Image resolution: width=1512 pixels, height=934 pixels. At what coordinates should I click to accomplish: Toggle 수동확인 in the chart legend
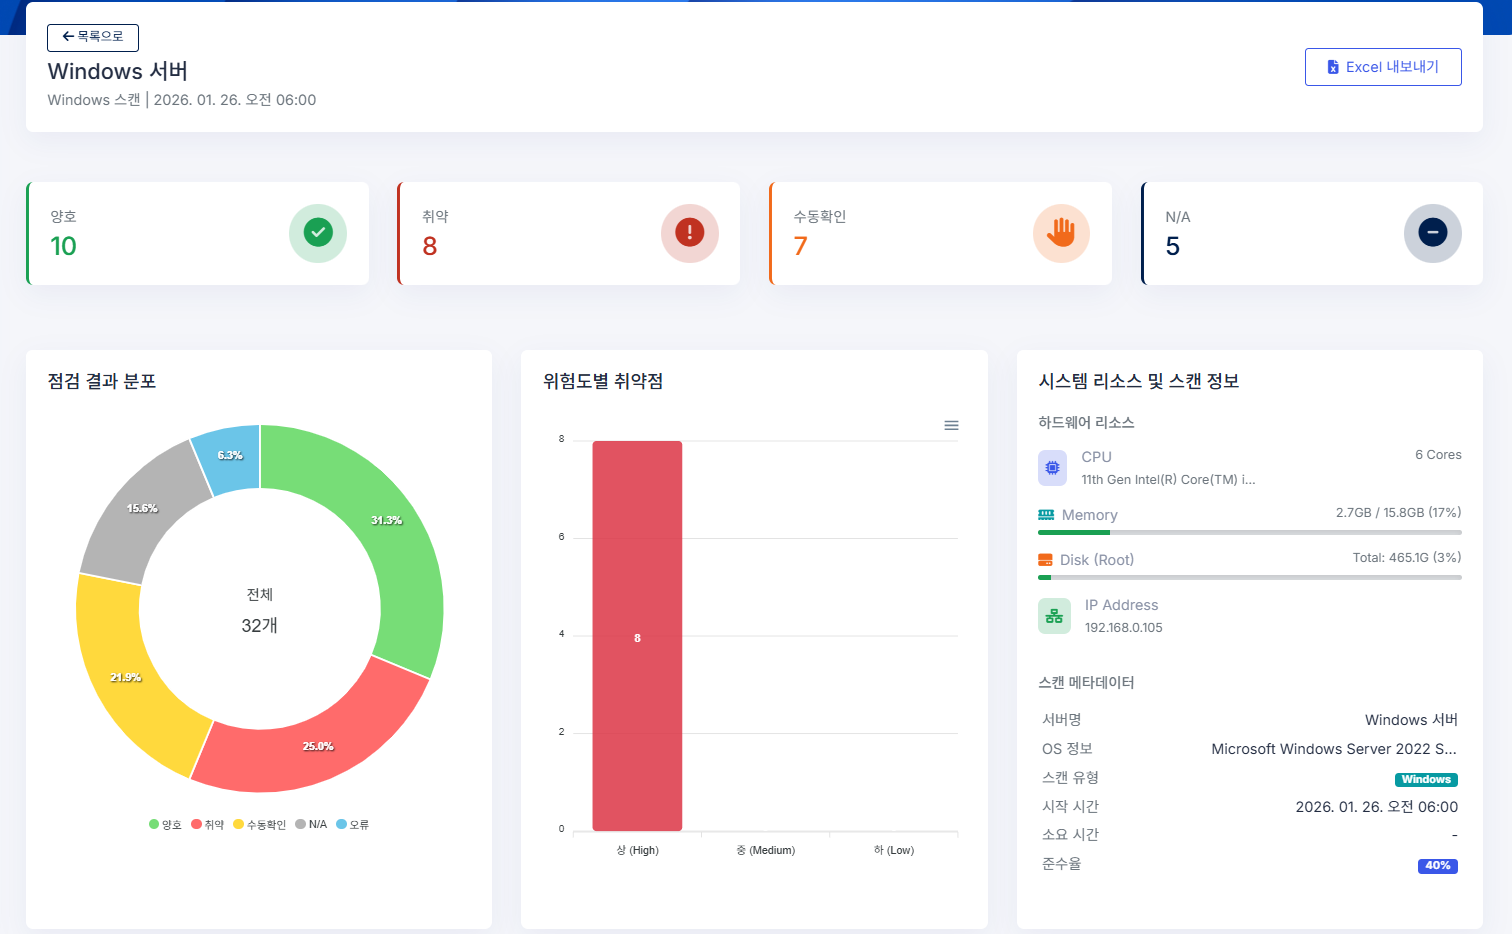point(258,824)
